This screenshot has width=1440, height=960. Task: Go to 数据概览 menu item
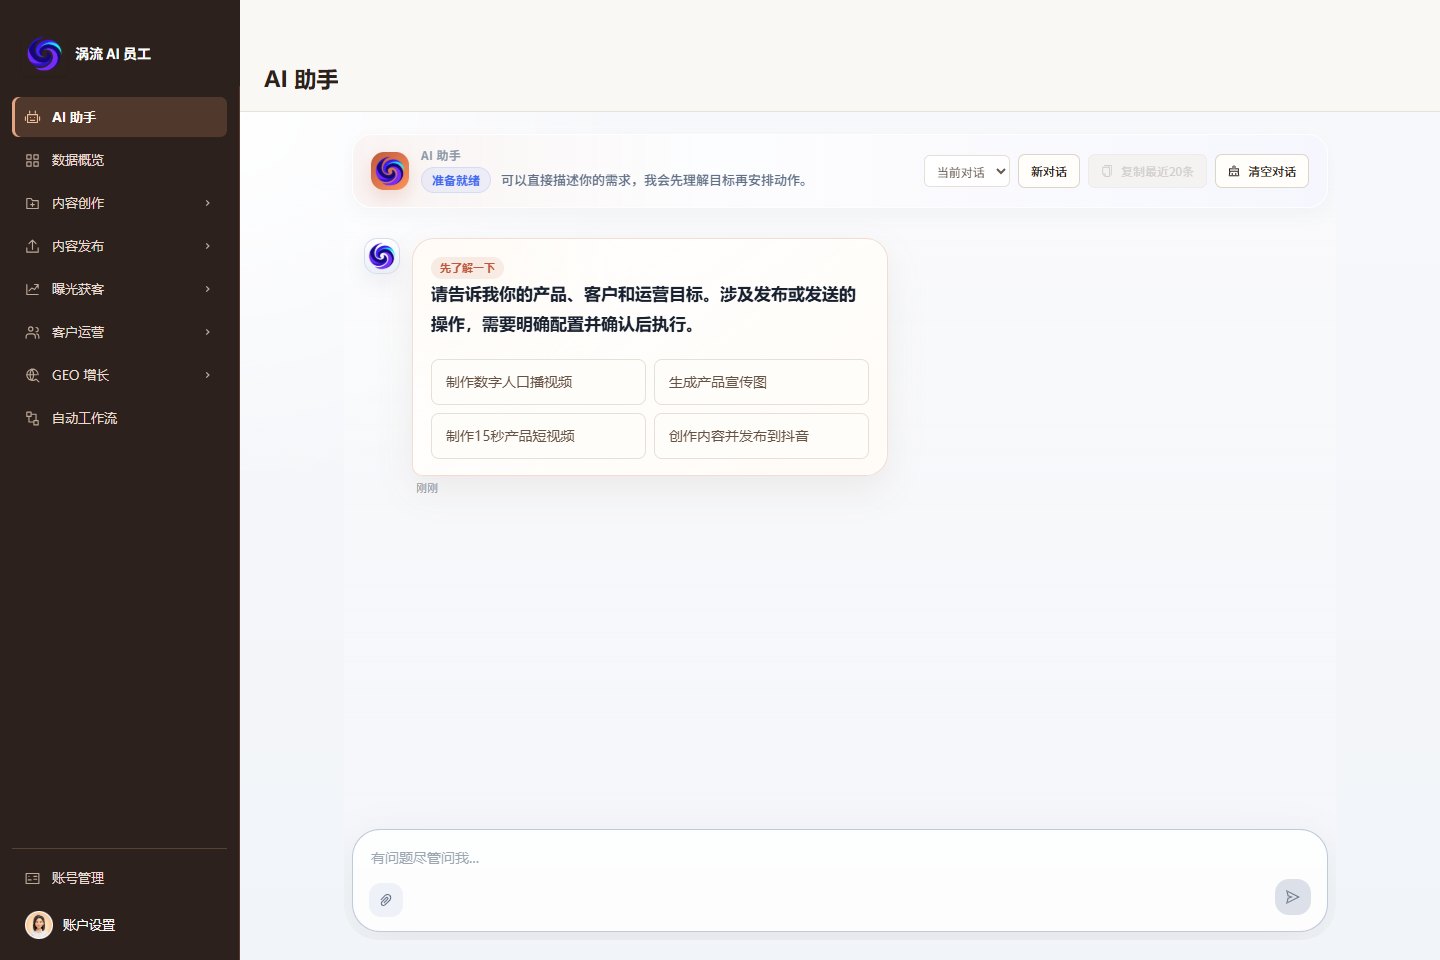click(119, 160)
